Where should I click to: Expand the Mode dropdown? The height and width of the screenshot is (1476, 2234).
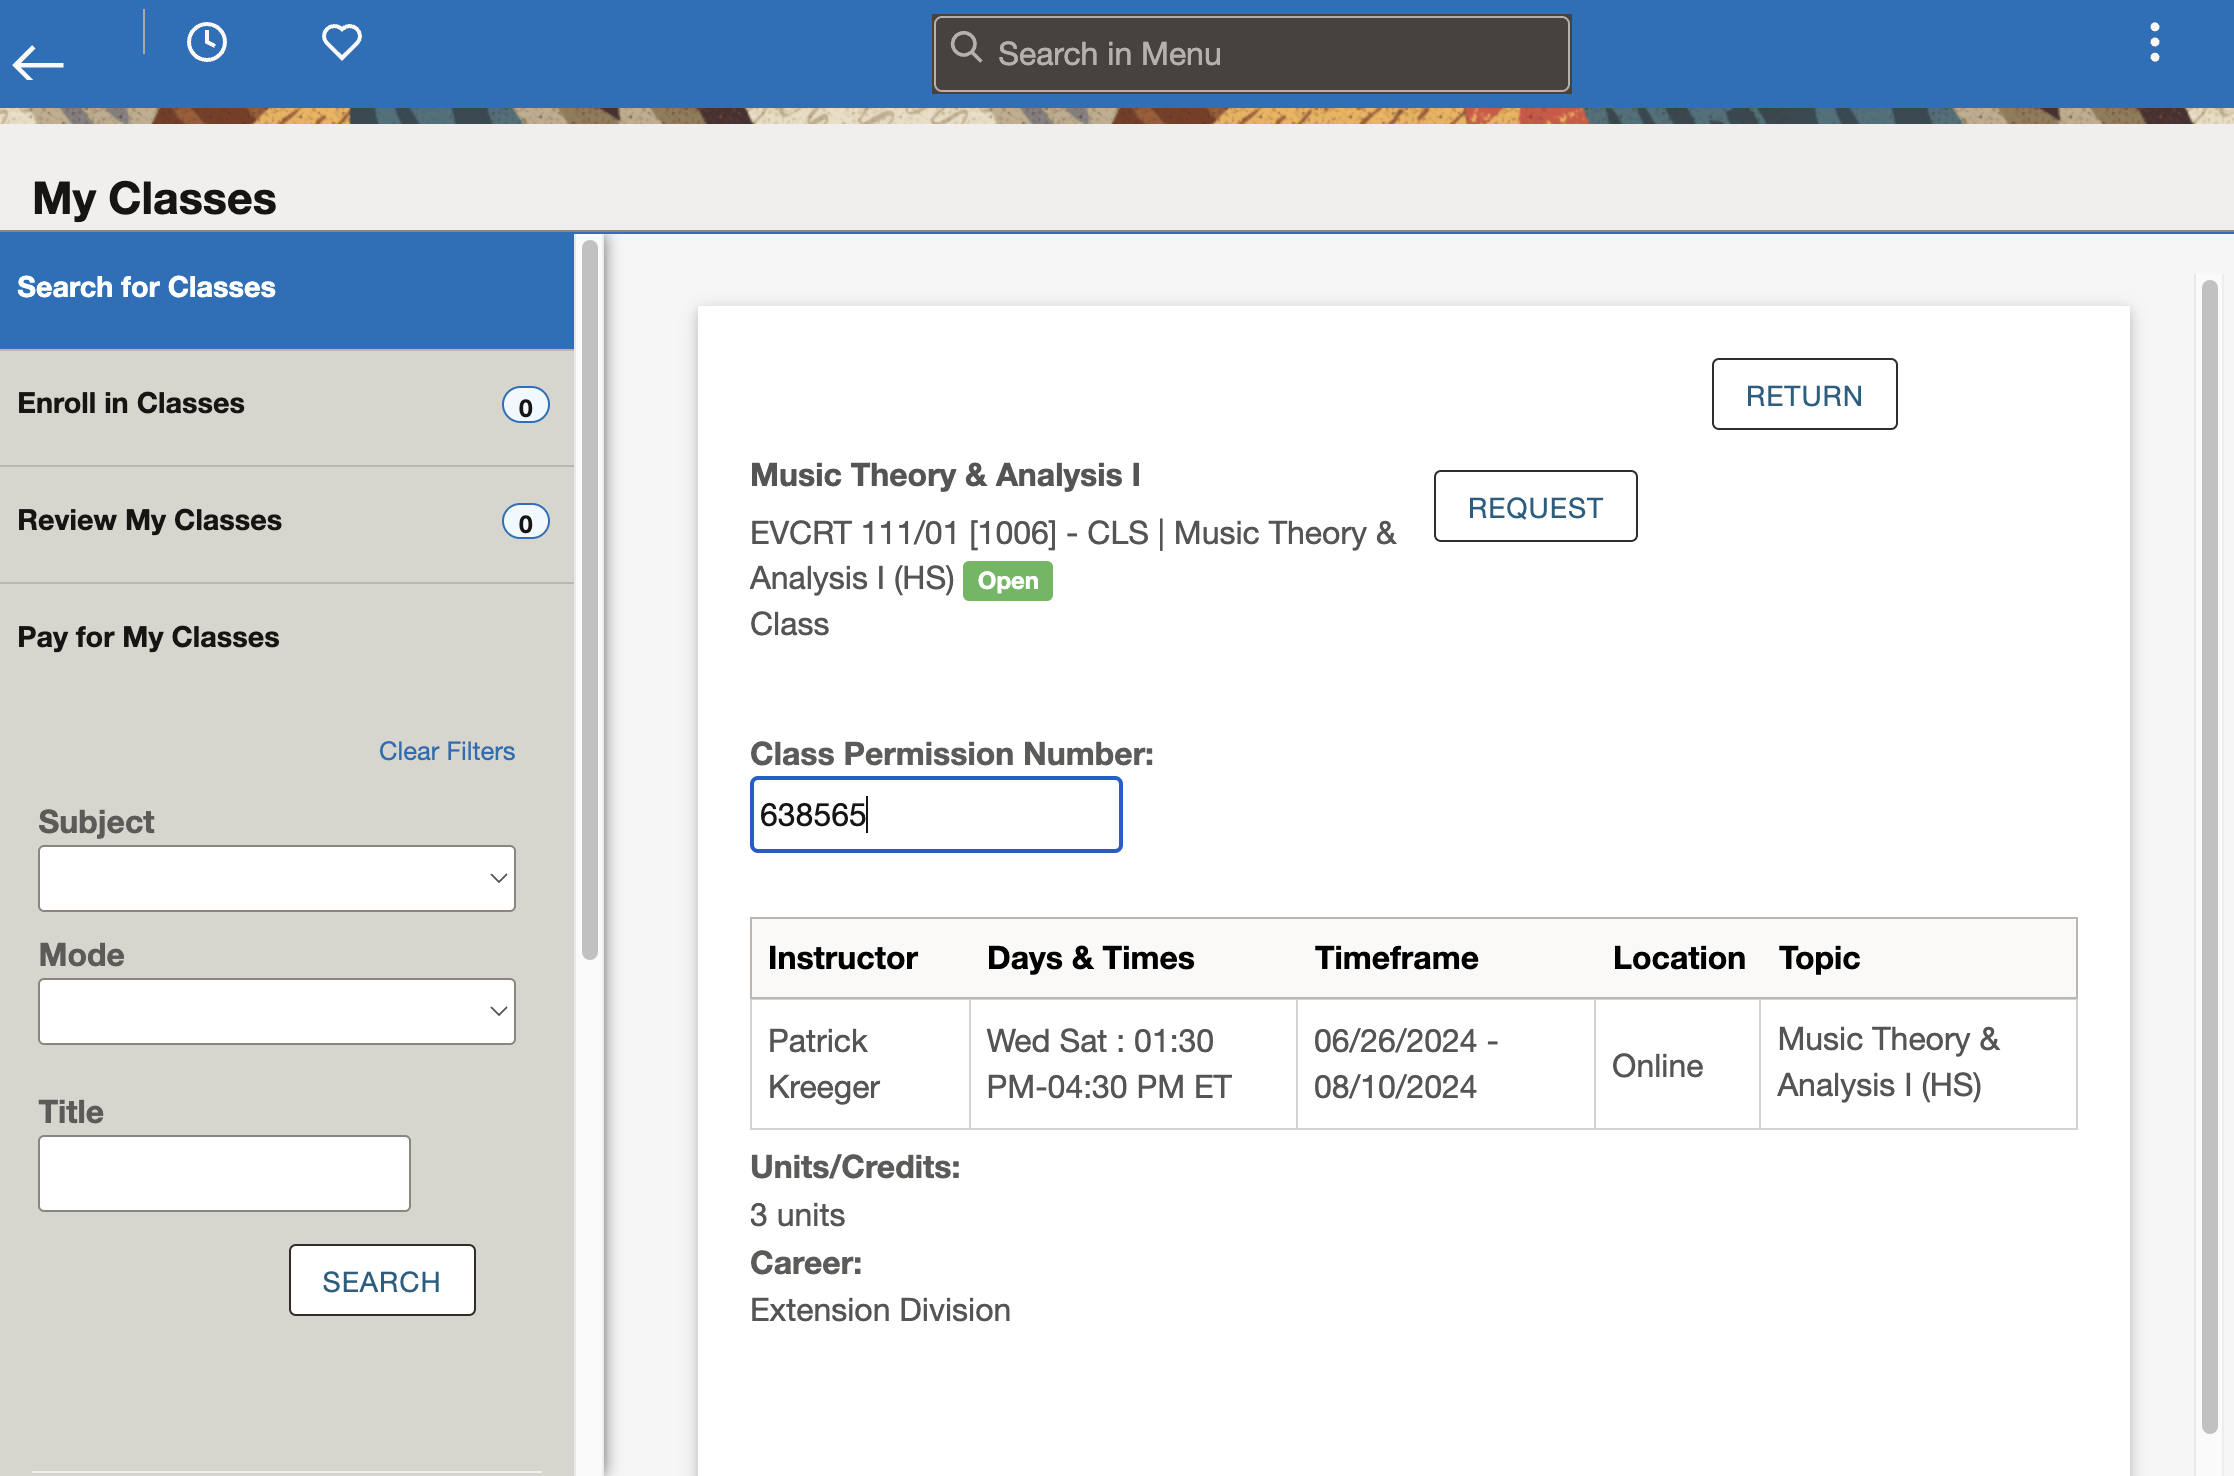[x=277, y=1011]
